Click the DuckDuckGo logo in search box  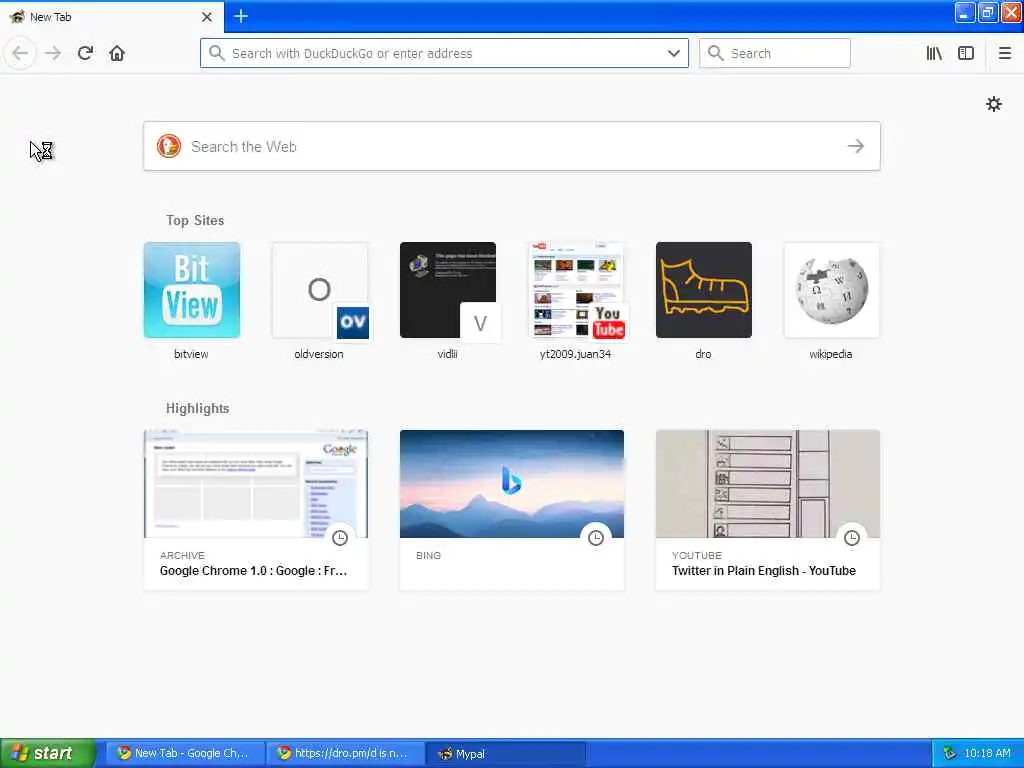tap(168, 146)
